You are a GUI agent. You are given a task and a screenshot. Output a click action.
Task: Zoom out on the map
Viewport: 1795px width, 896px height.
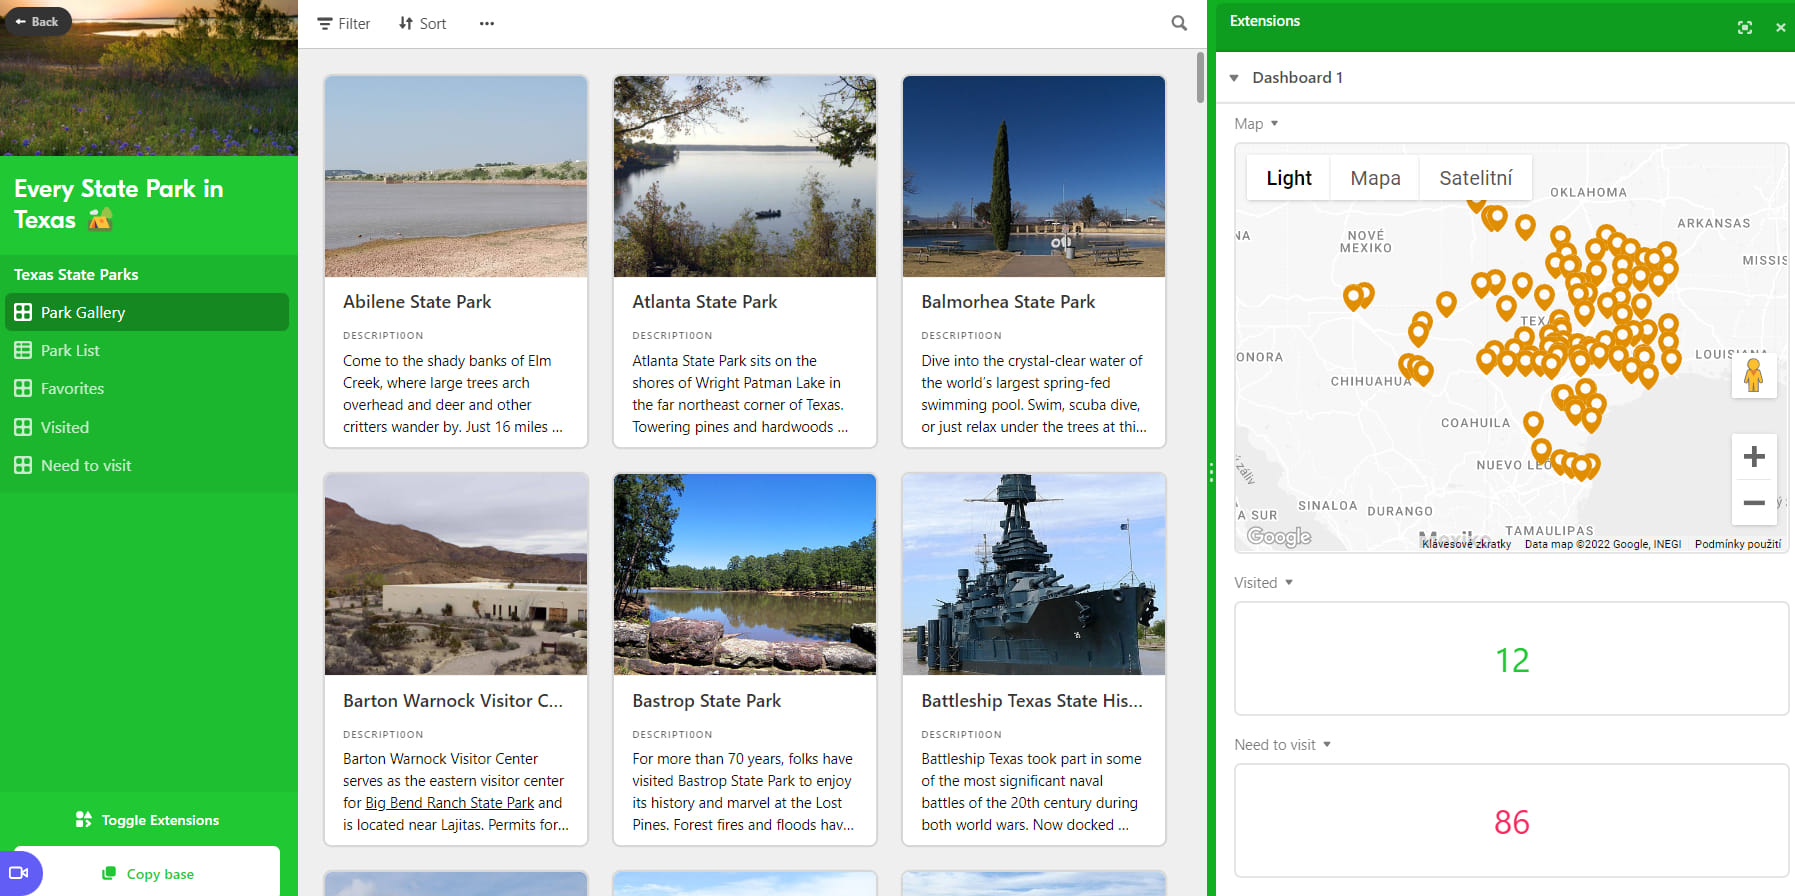point(1753,503)
